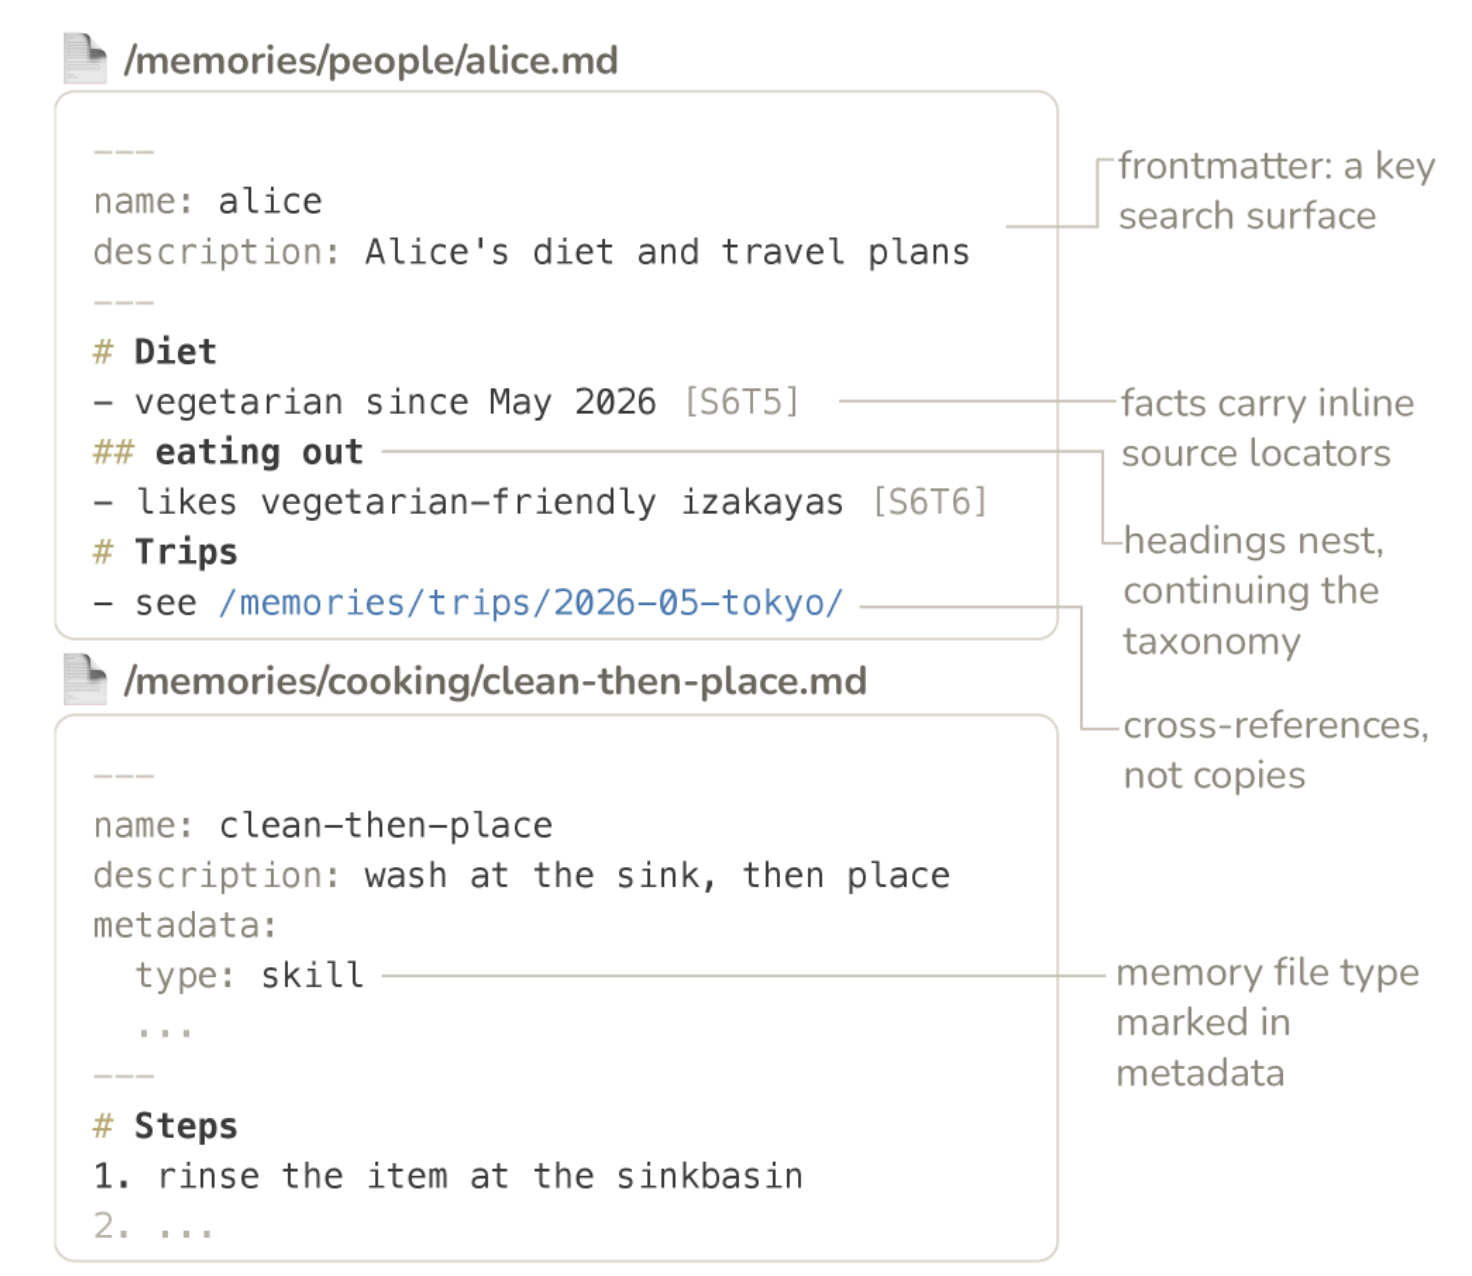Select the [S6T6] source locator
The width and height of the screenshot is (1472, 1276).
930,502
